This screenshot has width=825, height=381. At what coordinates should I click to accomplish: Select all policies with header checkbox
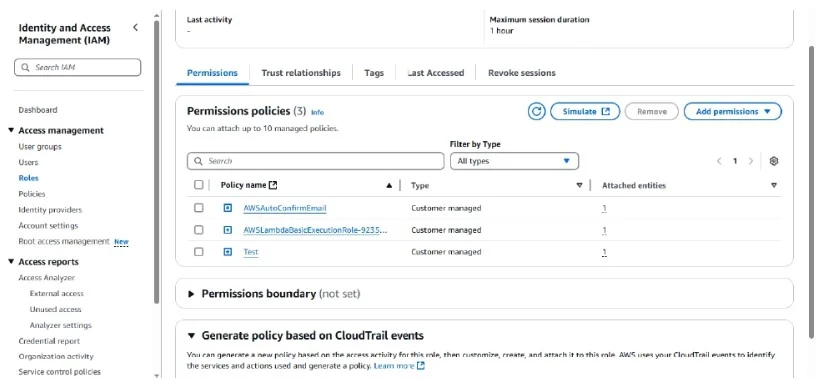[x=198, y=185]
